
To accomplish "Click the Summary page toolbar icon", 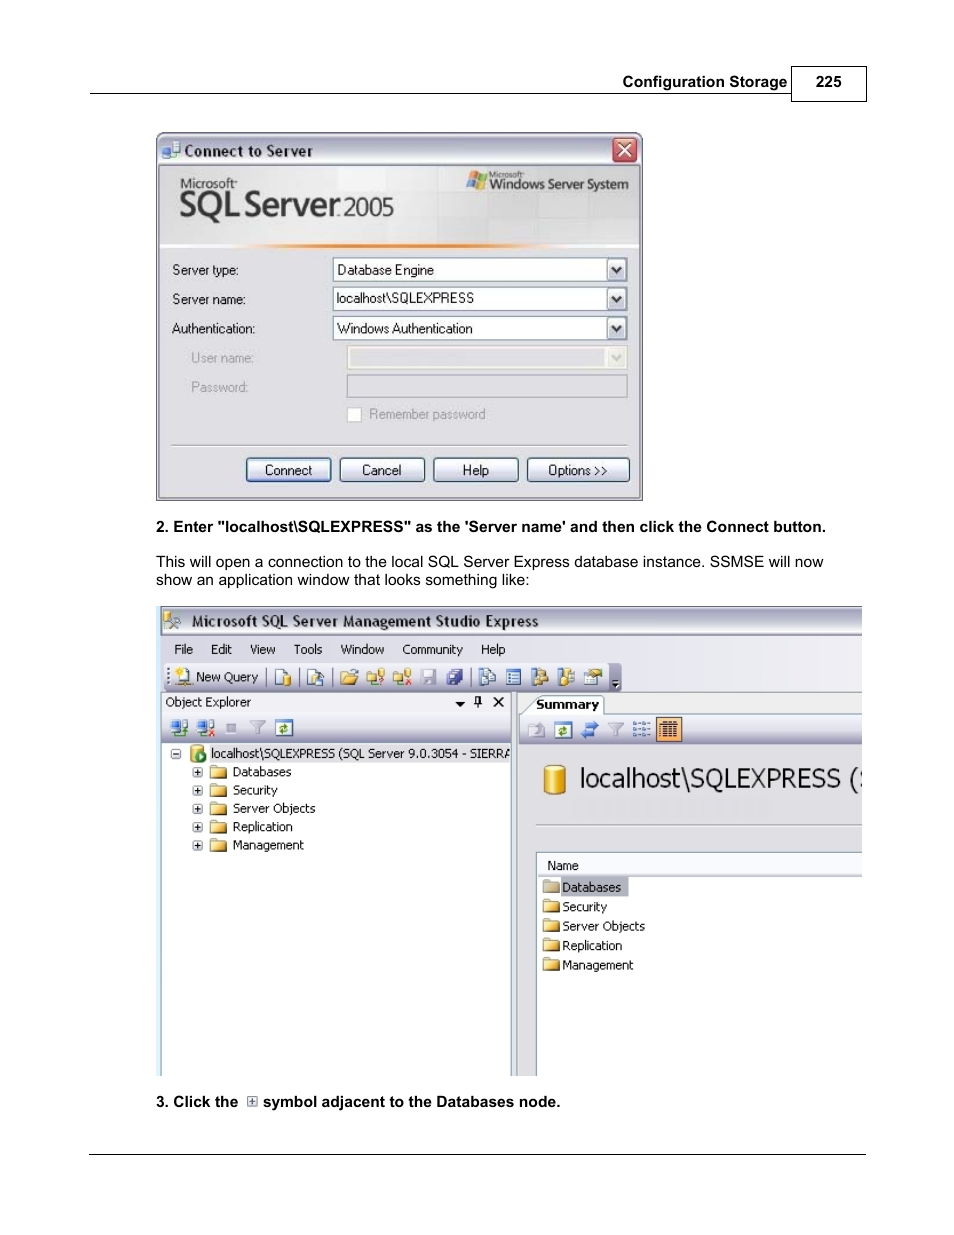I will tap(513, 677).
